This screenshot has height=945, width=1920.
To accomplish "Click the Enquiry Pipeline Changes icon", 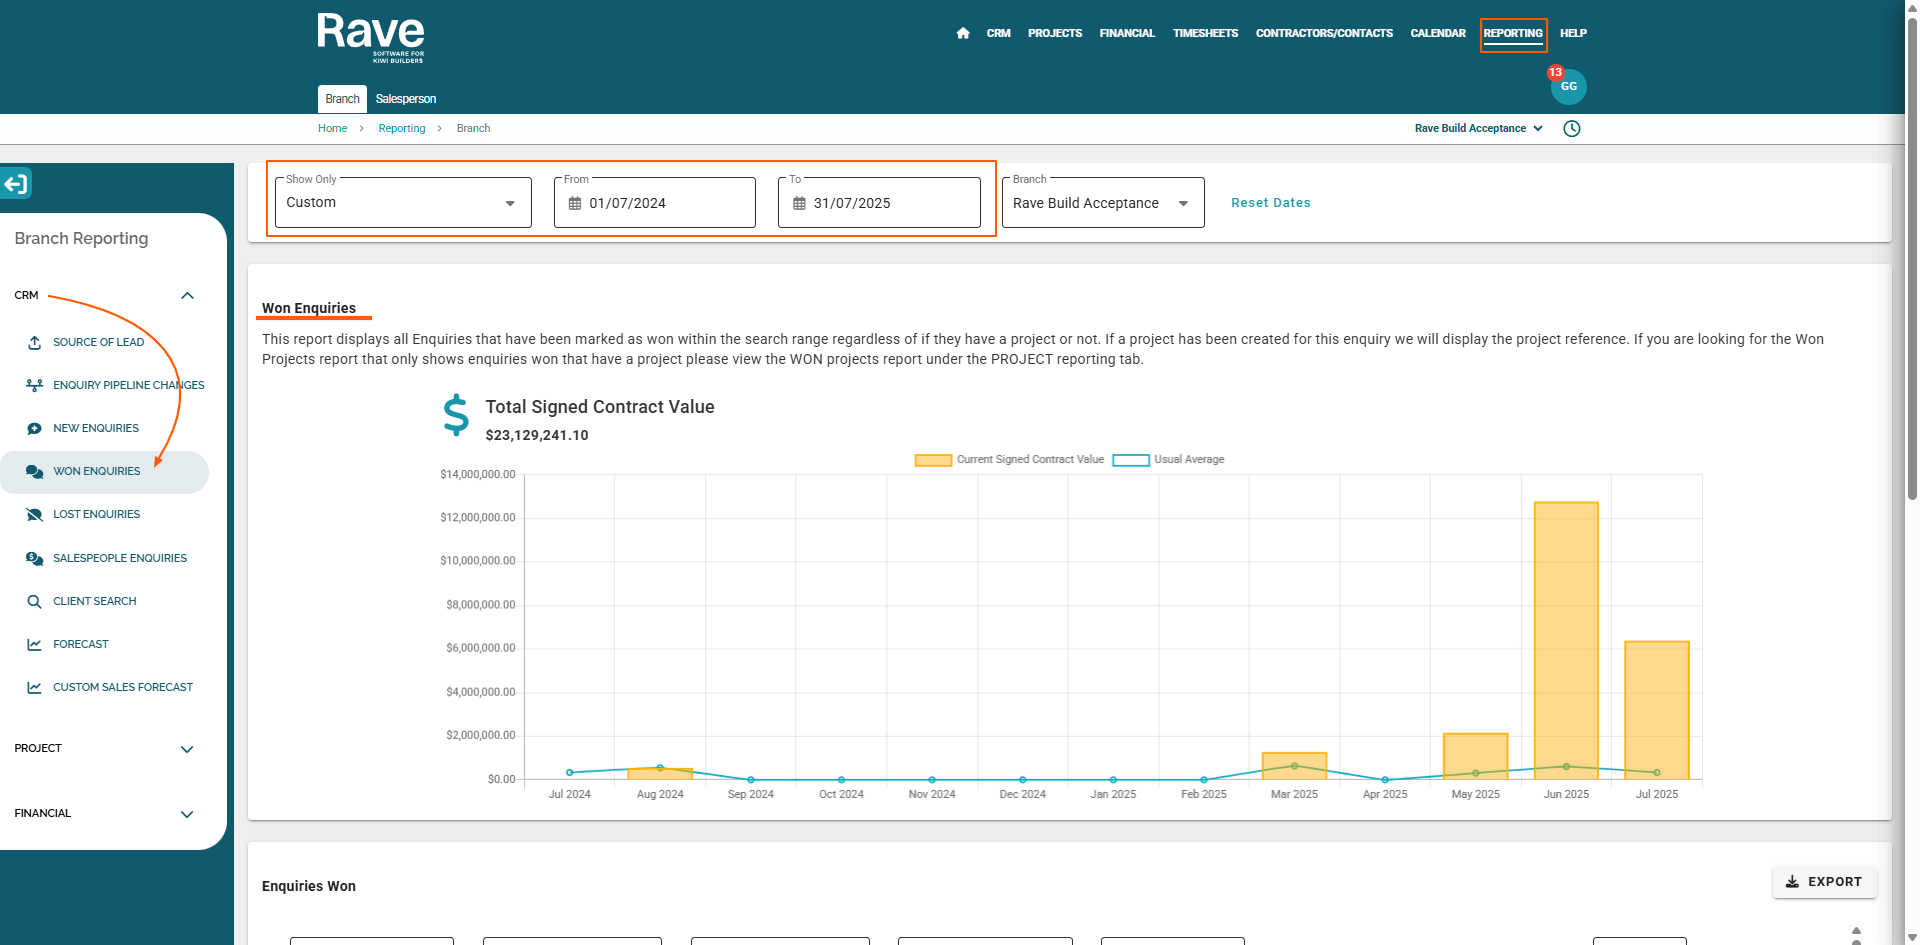I will pyautogui.click(x=34, y=385).
